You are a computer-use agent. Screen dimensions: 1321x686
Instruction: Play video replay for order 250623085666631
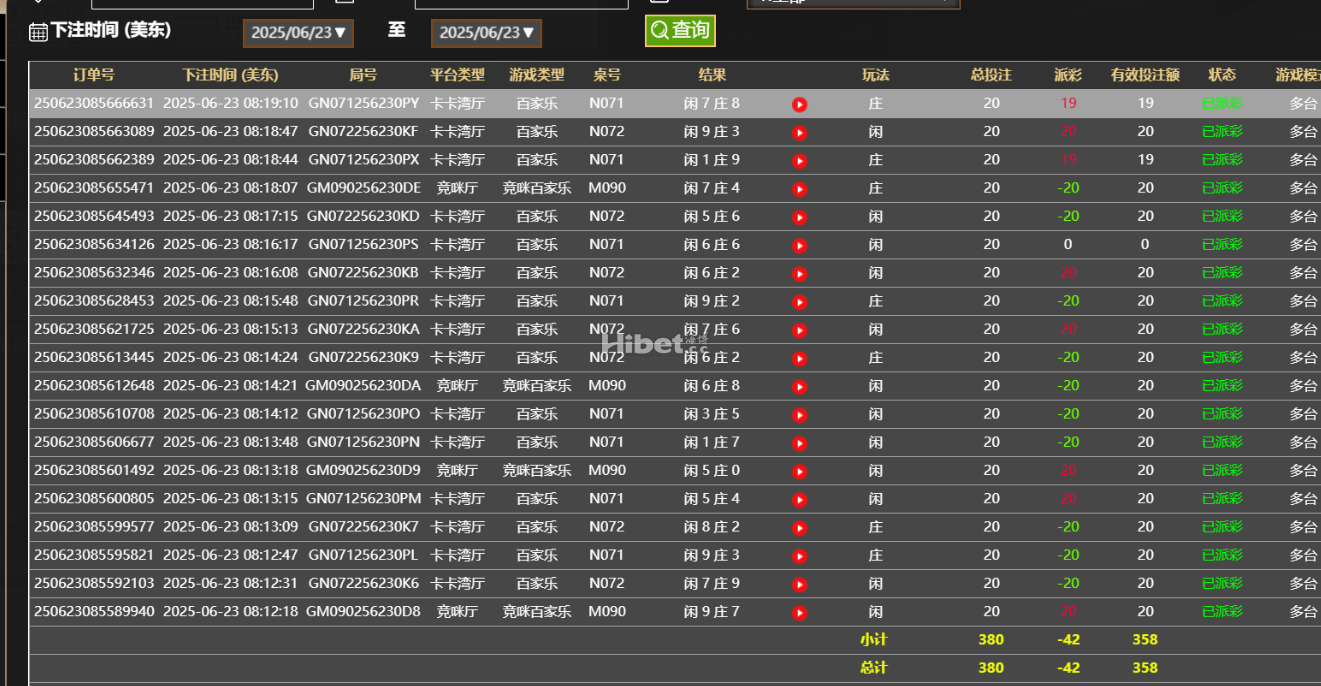(799, 104)
